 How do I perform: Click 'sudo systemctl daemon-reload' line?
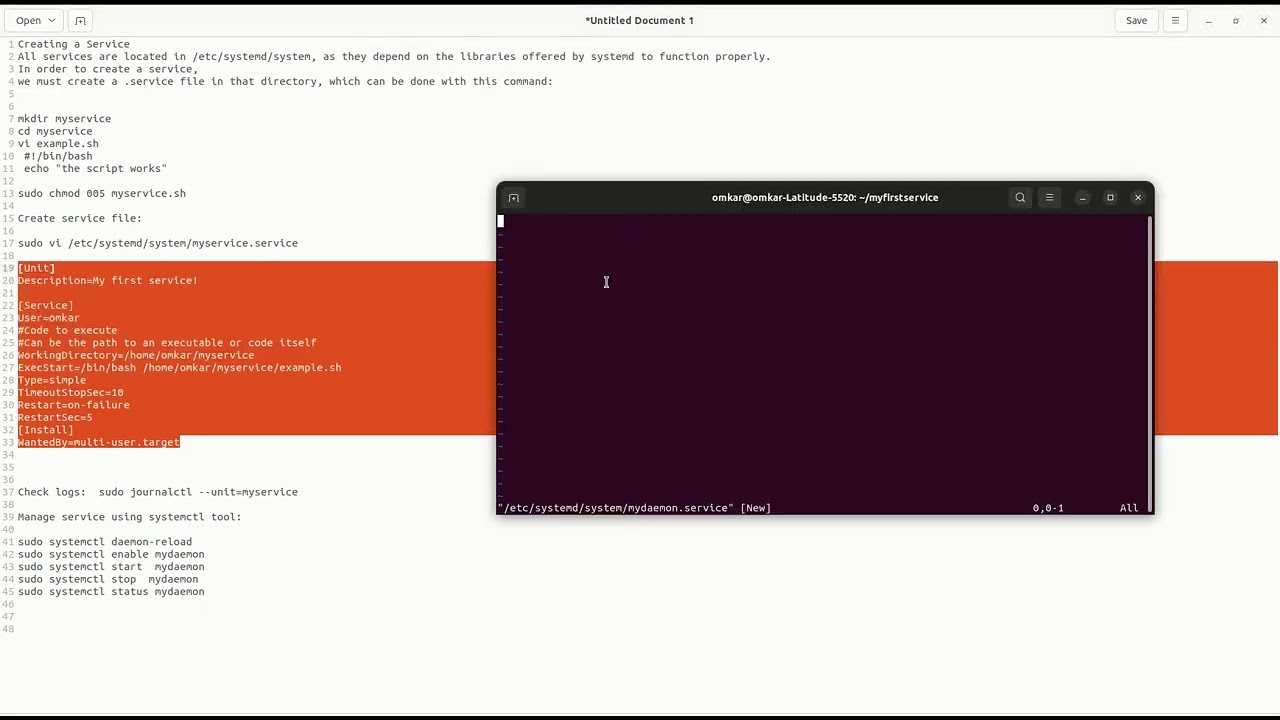click(104, 542)
